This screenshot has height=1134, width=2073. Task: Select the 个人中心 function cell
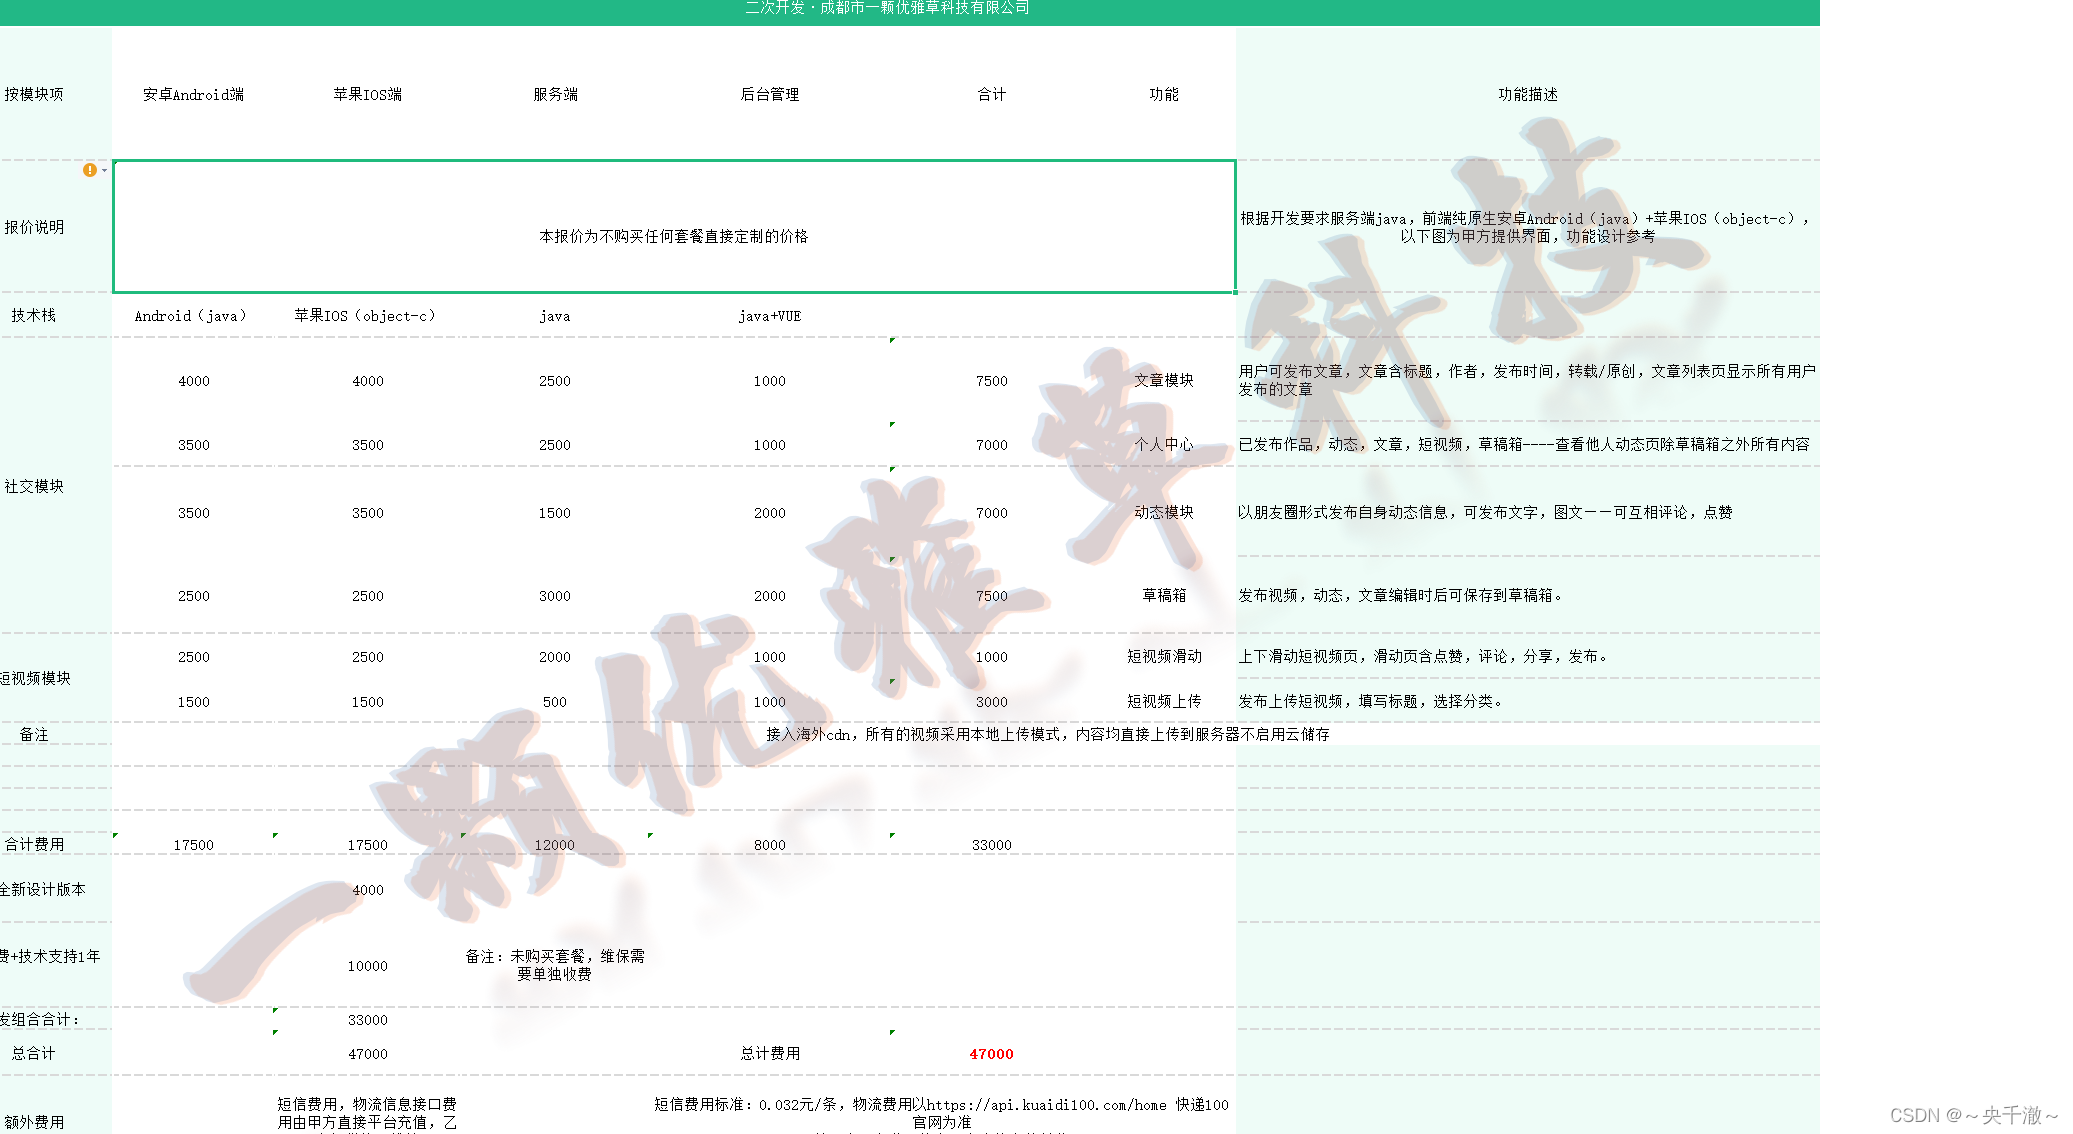click(1163, 444)
